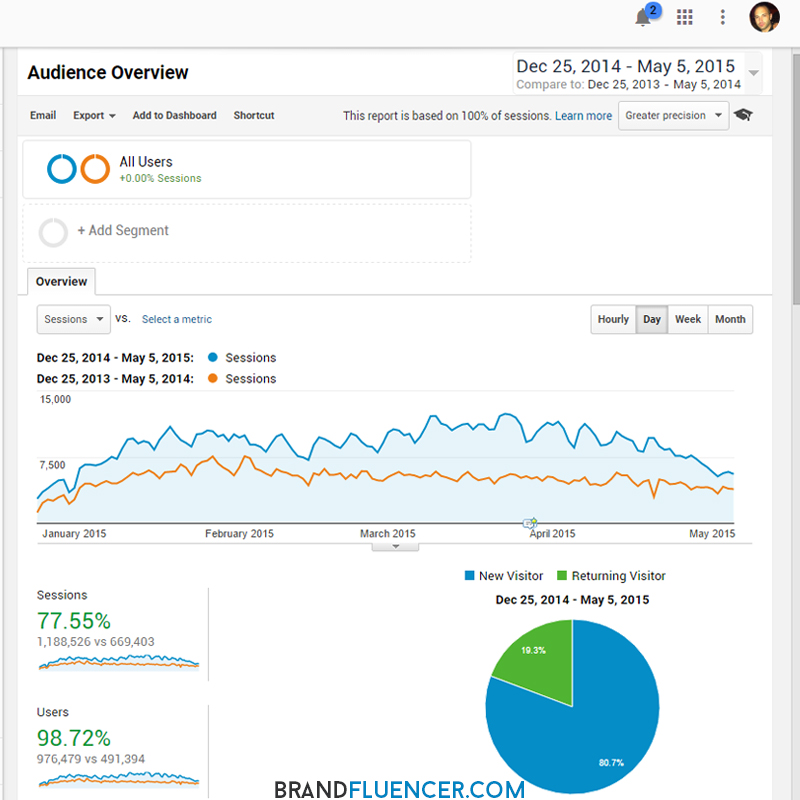Switch chart granularity to Month
This screenshot has width=800, height=800.
730,320
